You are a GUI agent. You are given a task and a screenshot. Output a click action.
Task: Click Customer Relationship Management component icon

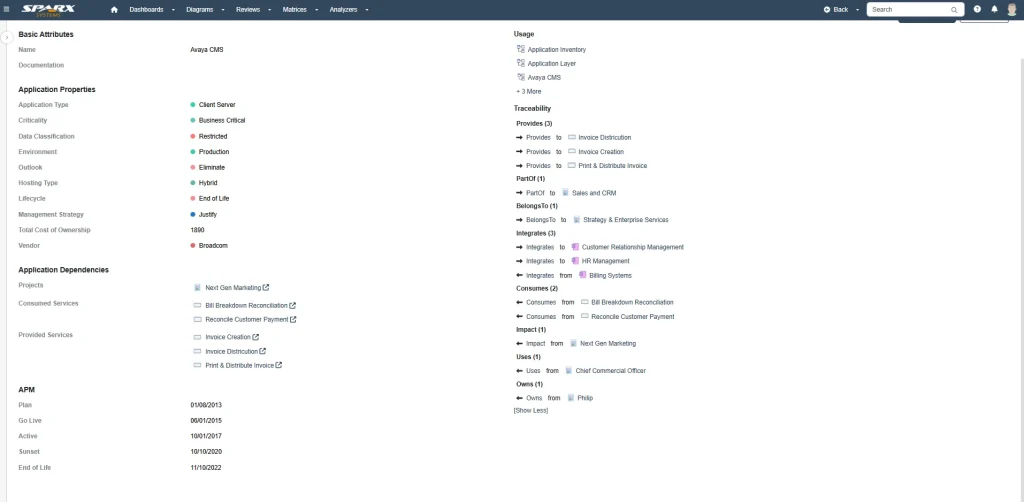click(x=575, y=247)
